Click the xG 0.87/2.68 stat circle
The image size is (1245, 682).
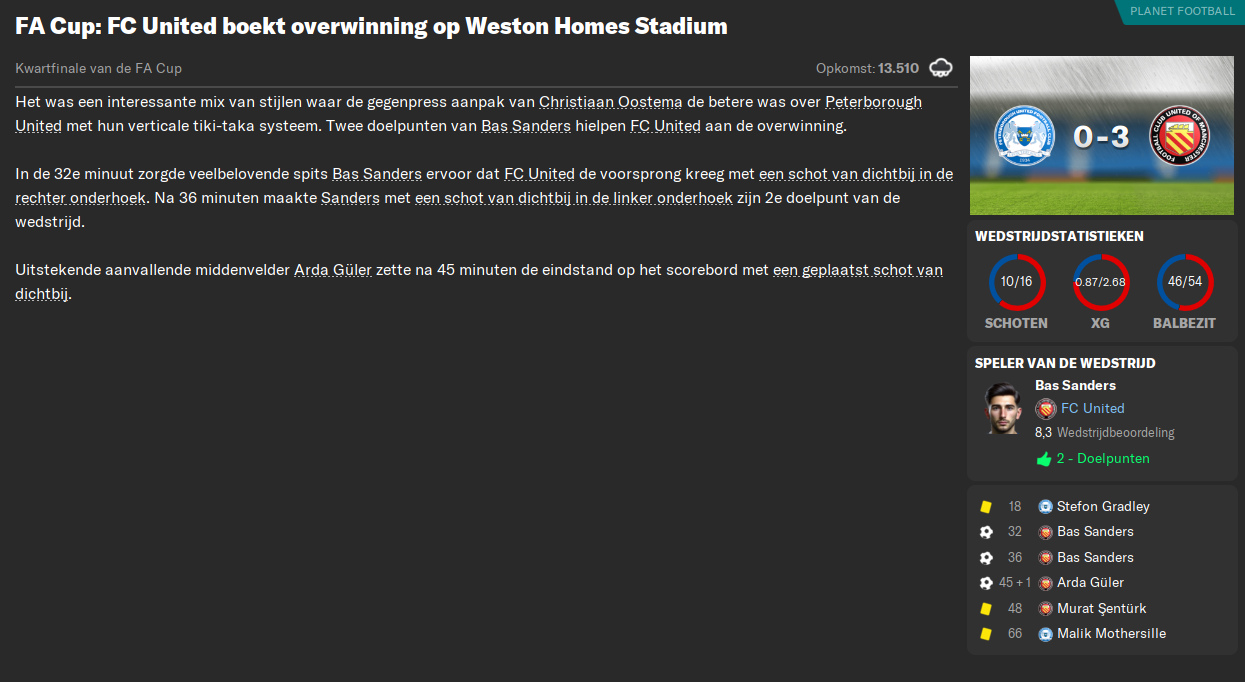pos(1100,283)
